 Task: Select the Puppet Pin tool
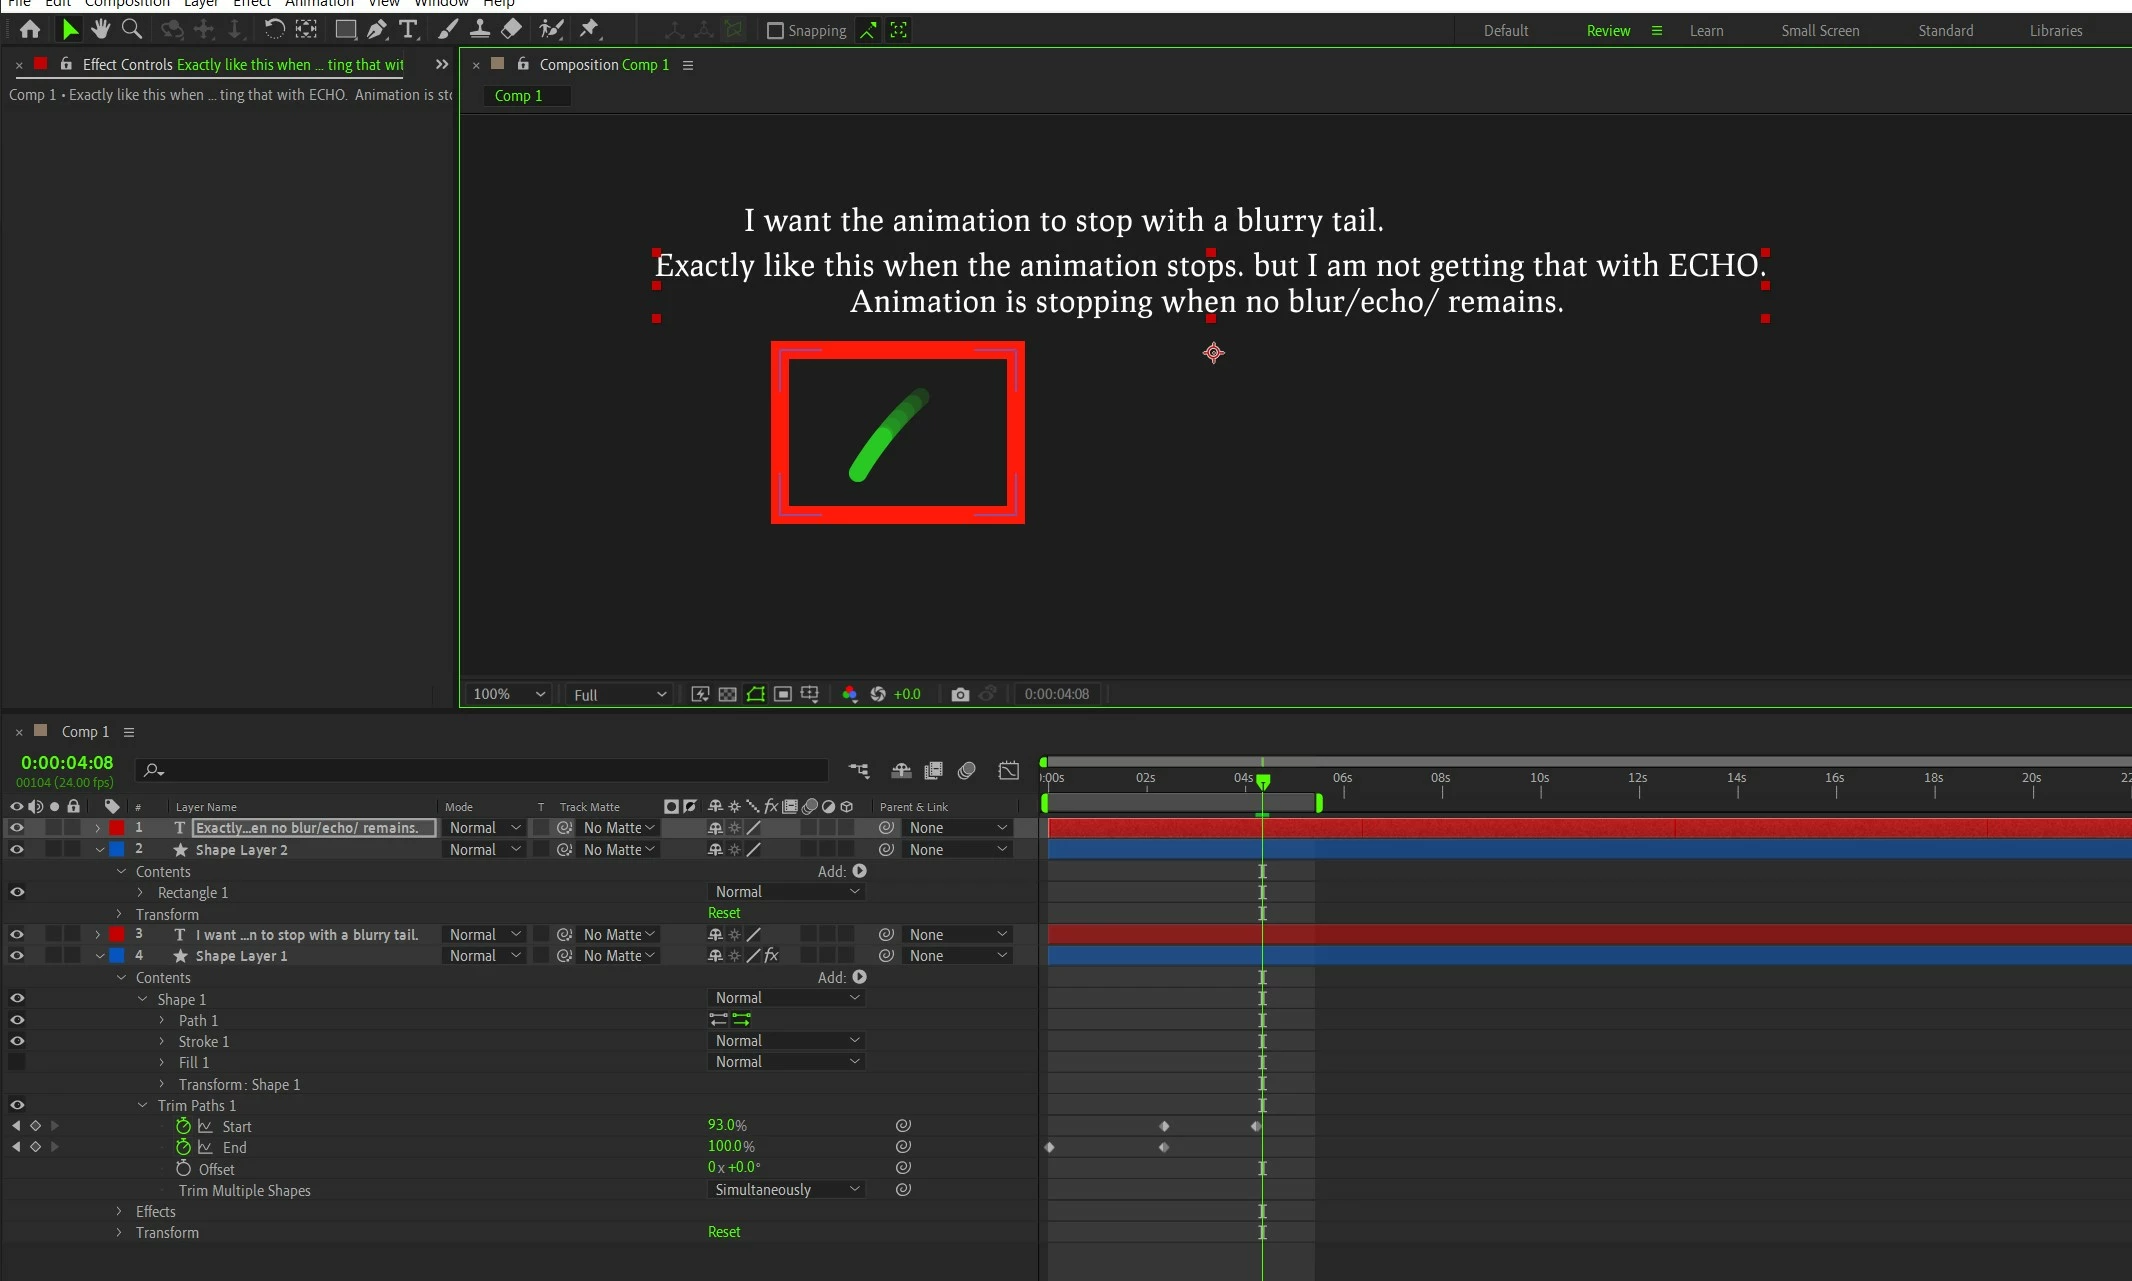[x=589, y=29]
